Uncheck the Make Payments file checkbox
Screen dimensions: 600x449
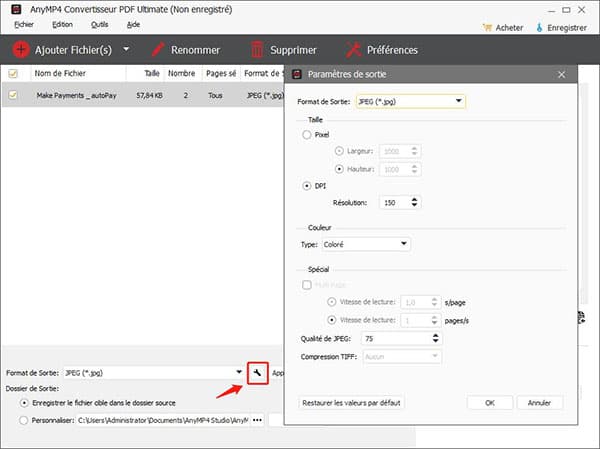[x=13, y=95]
